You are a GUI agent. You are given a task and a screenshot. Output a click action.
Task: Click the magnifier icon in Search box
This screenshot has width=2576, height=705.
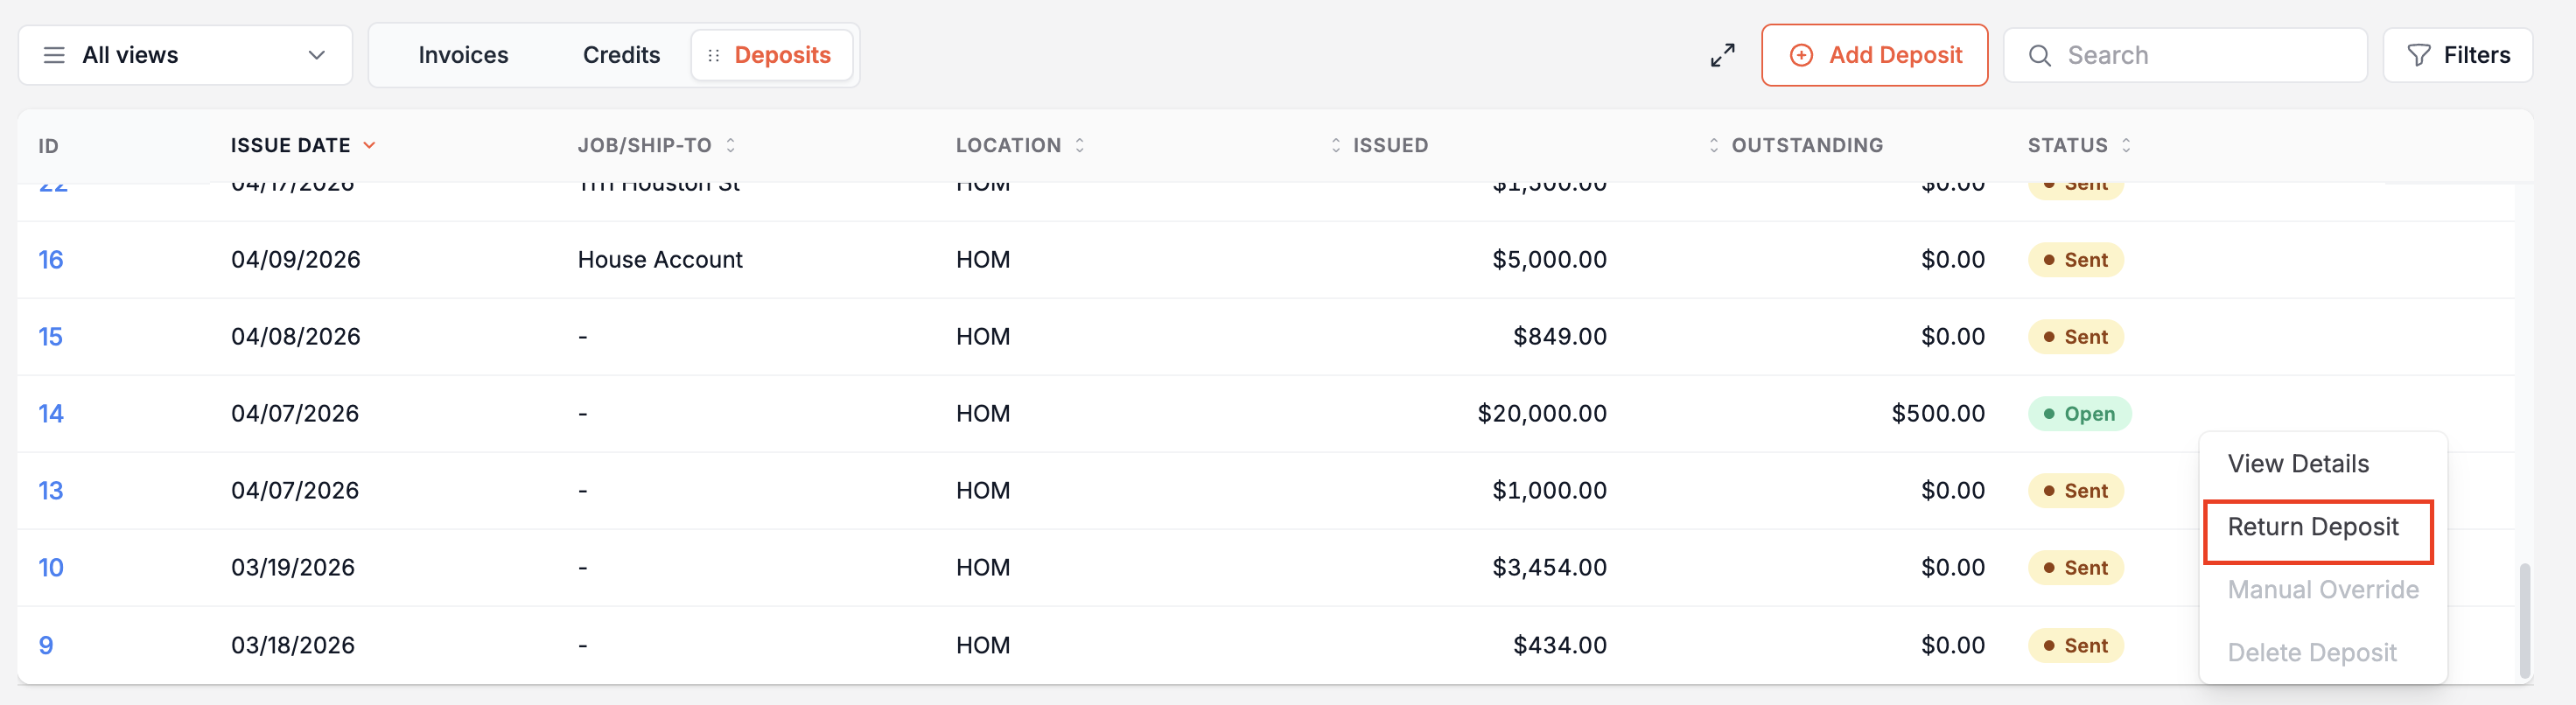pos(2039,55)
